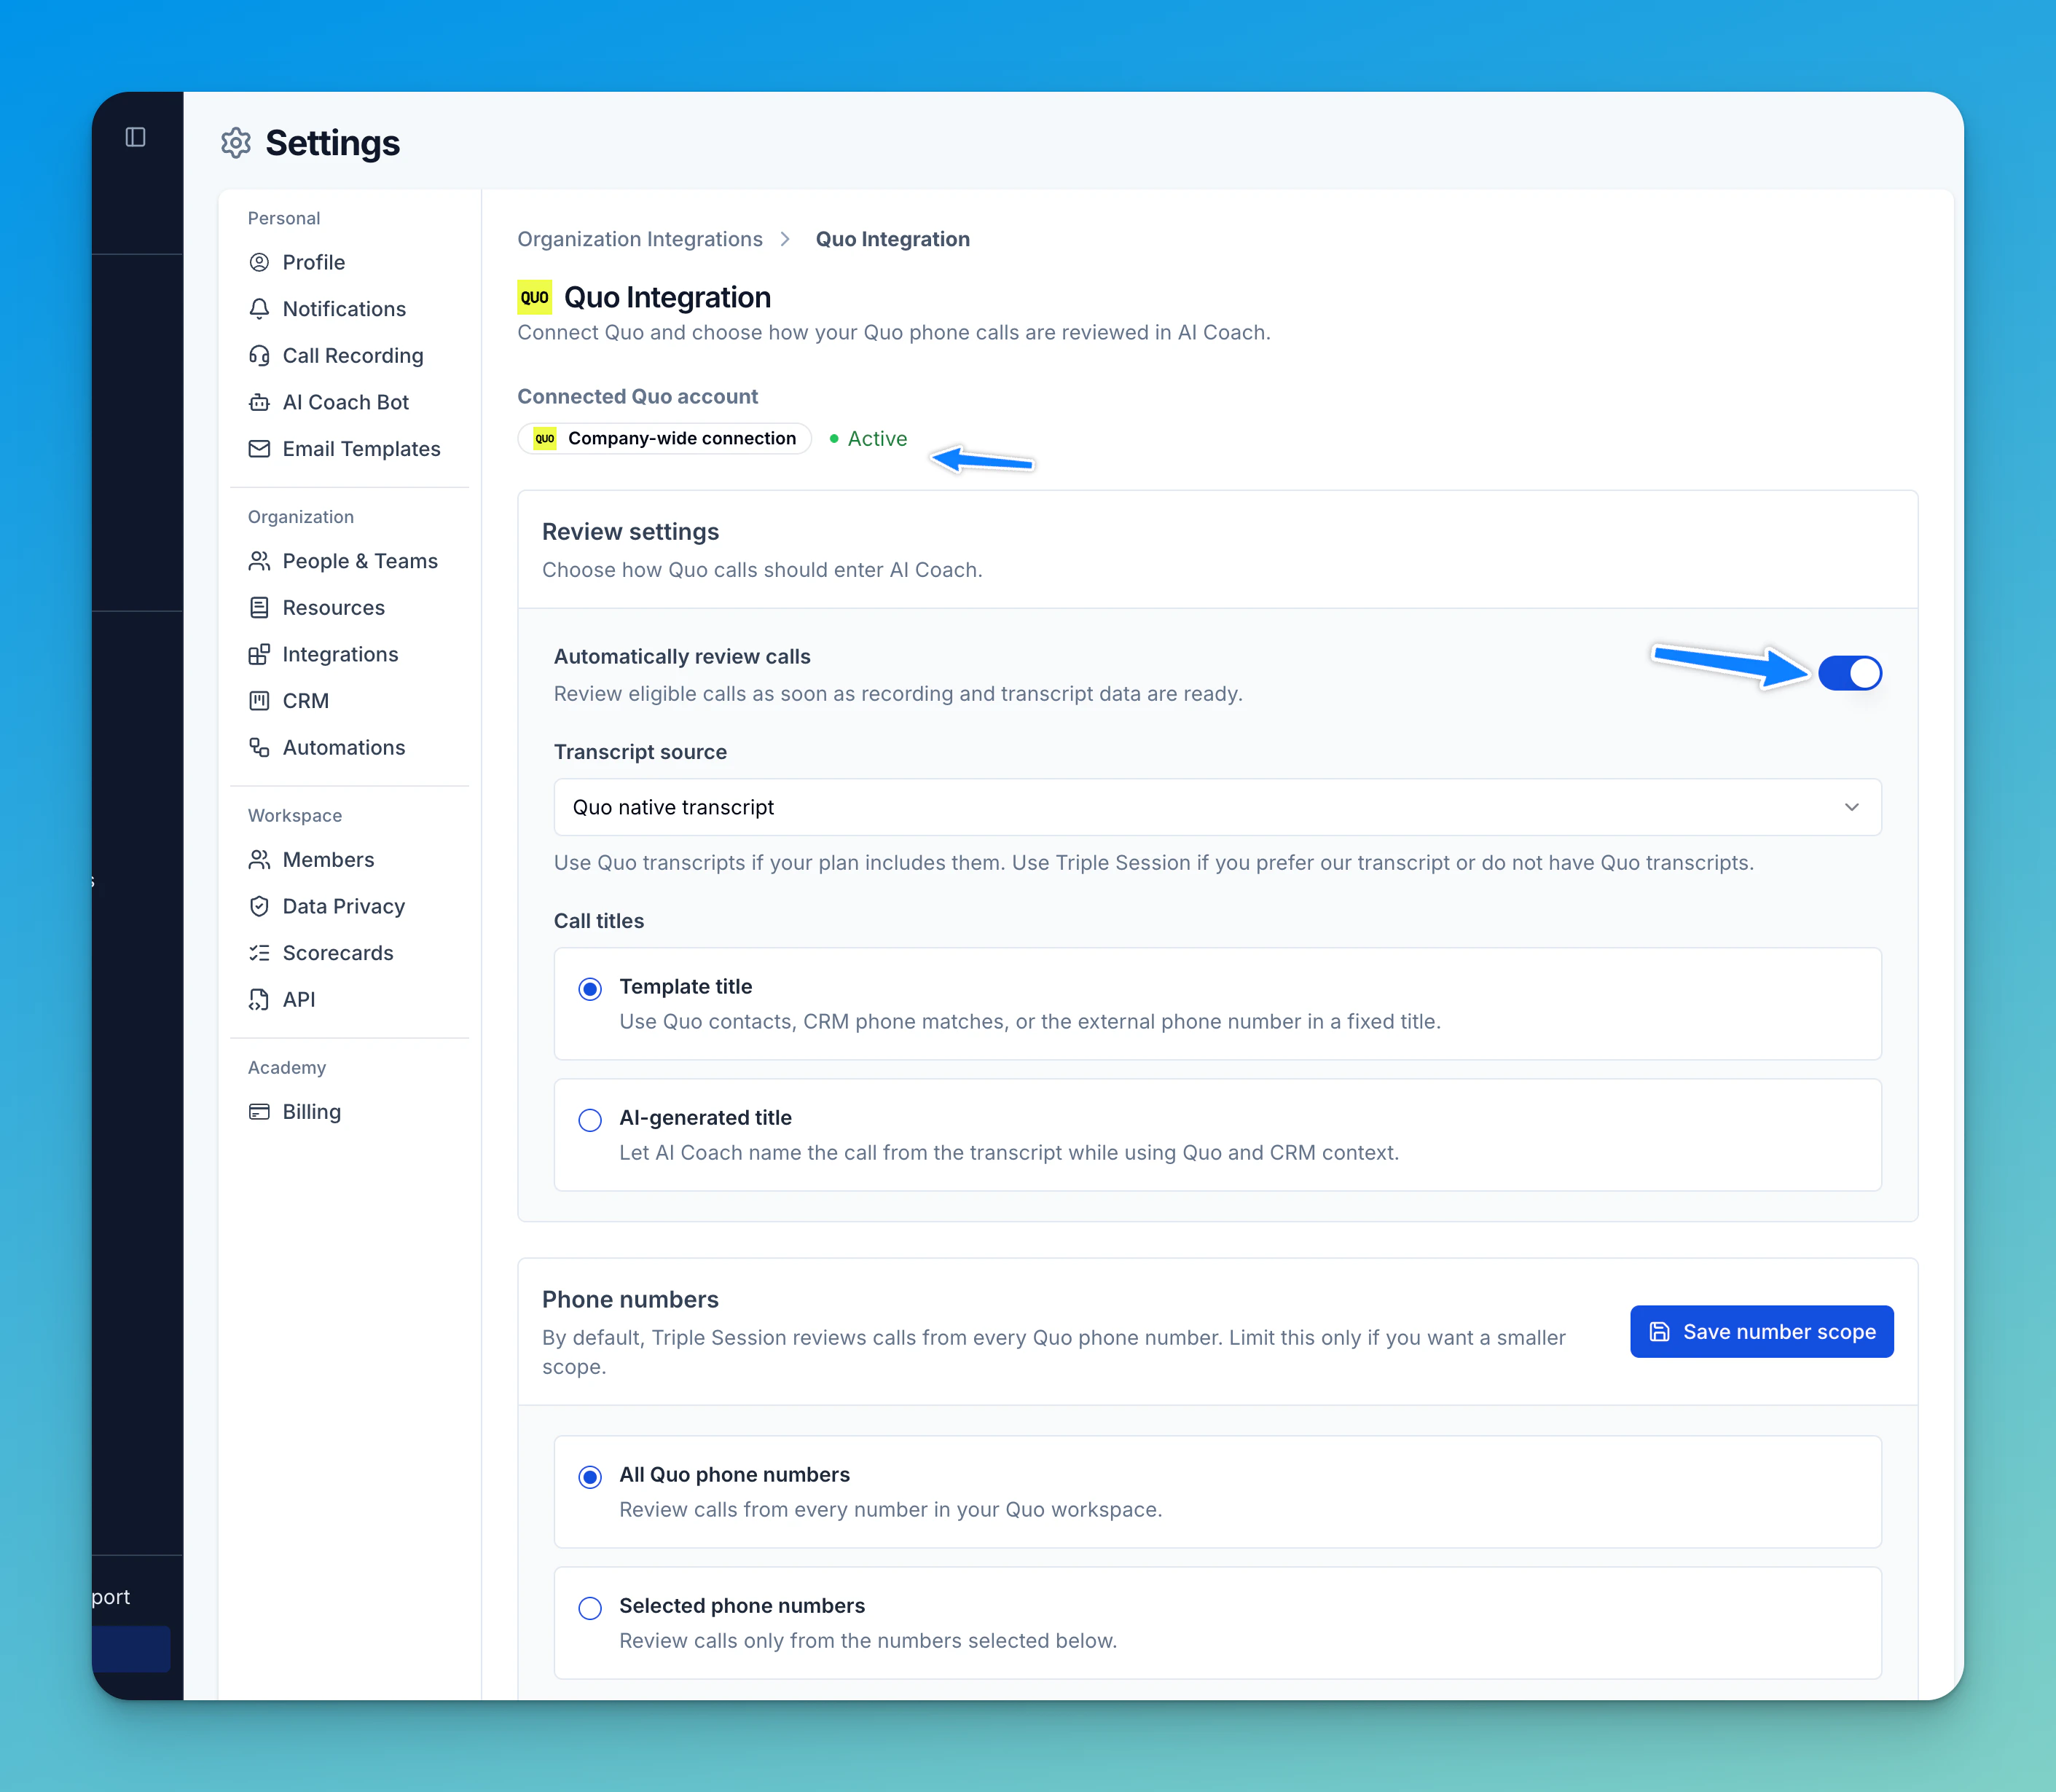This screenshot has width=2056, height=1792.
Task: Click the Automations workflow icon
Action: point(259,748)
